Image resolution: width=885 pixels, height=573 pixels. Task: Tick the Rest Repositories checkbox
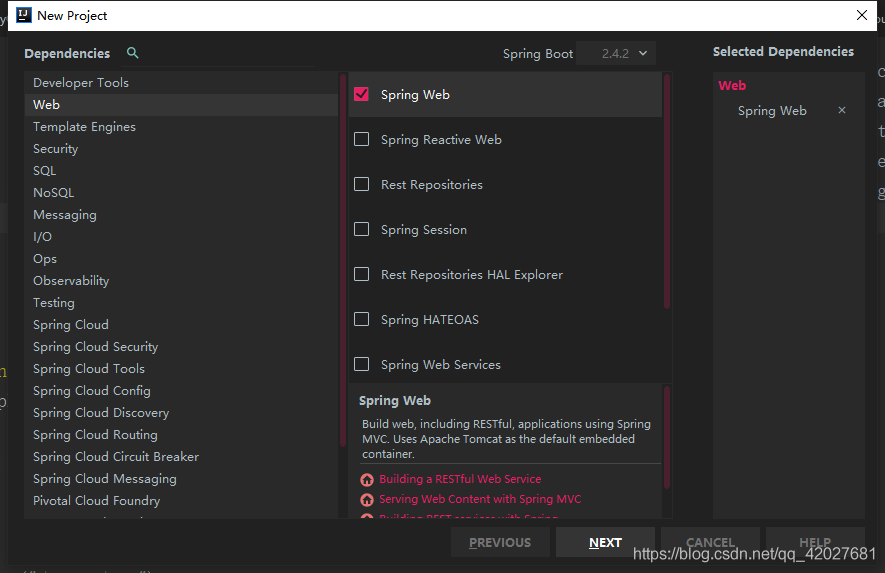click(361, 185)
